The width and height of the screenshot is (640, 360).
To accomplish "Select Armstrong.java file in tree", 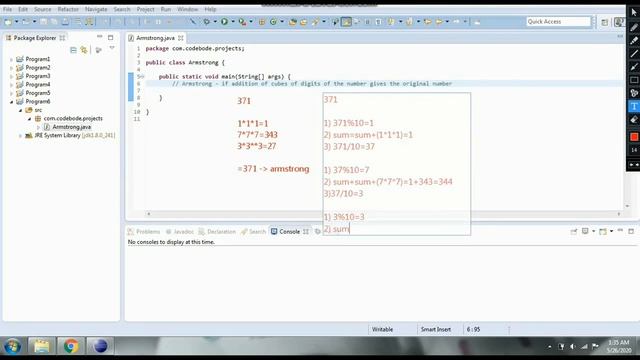I will [x=71, y=127].
